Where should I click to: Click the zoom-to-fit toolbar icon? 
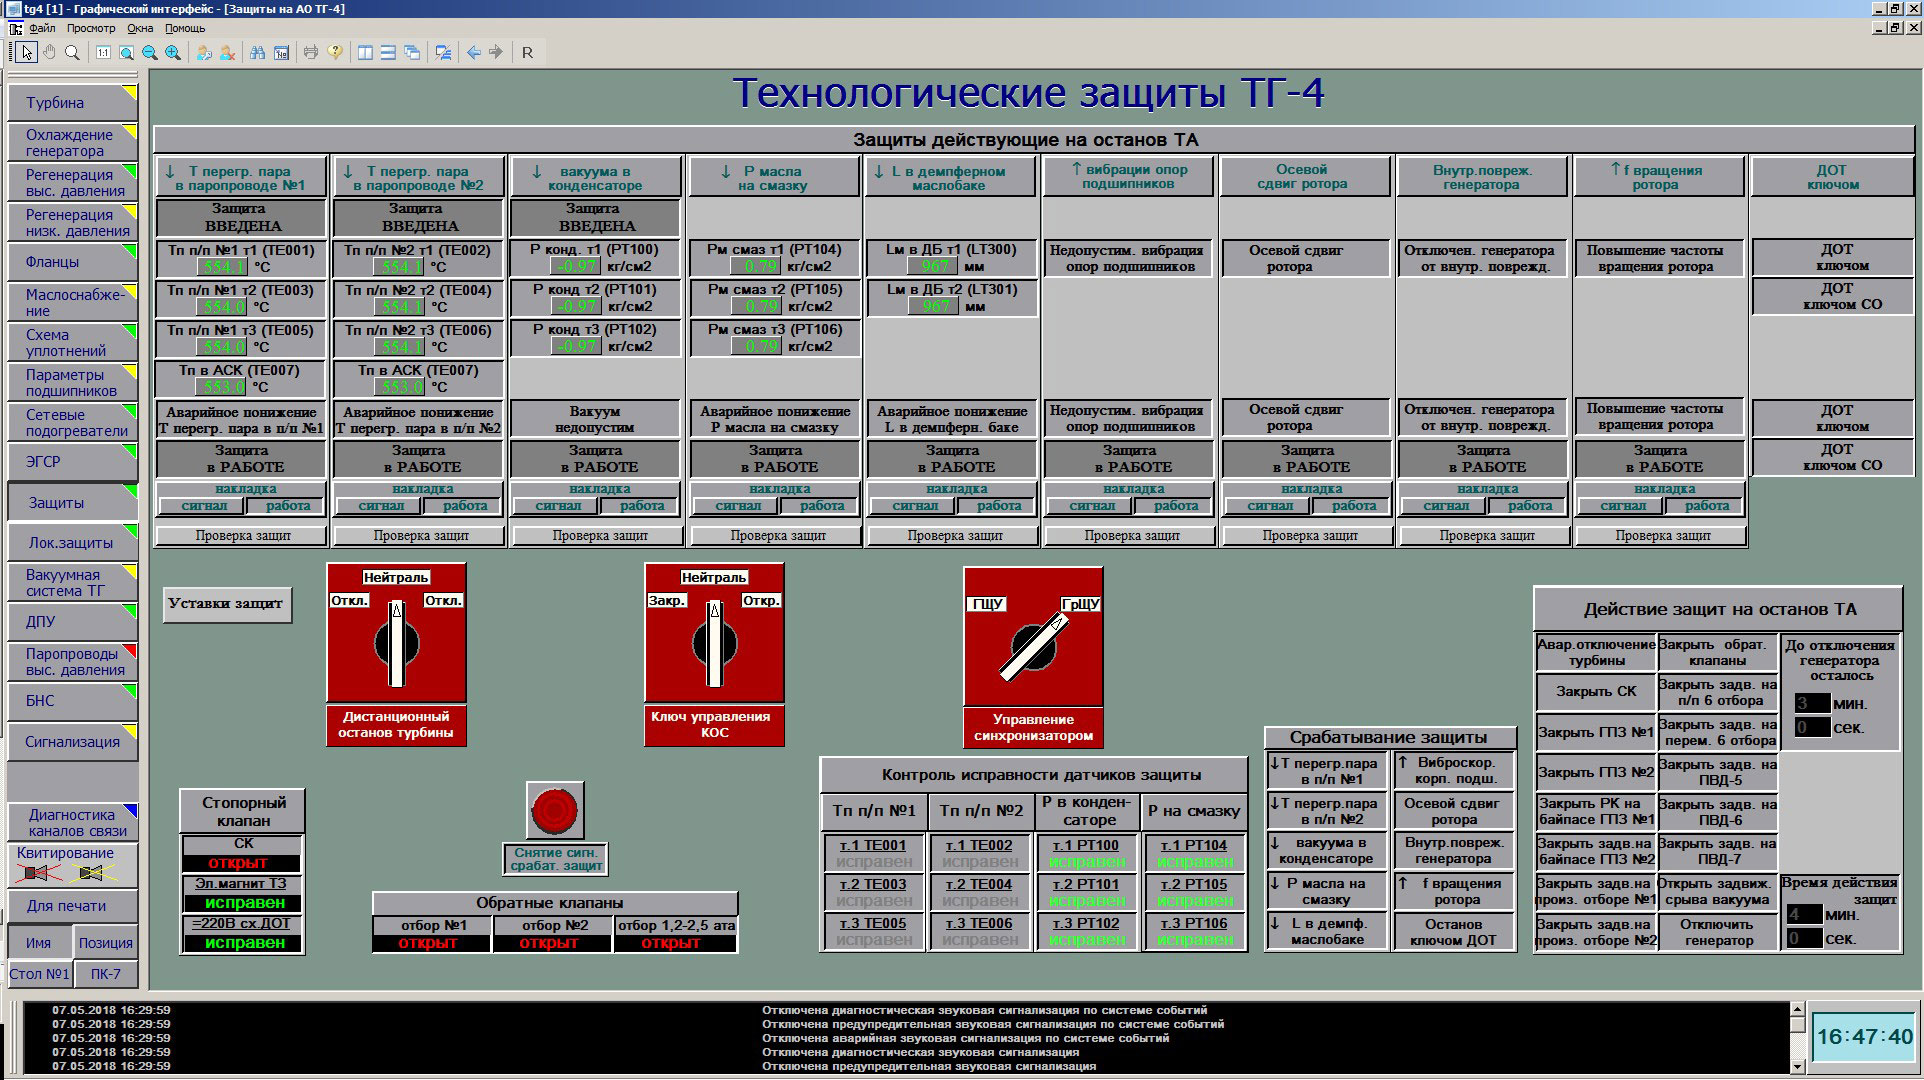tap(126, 52)
